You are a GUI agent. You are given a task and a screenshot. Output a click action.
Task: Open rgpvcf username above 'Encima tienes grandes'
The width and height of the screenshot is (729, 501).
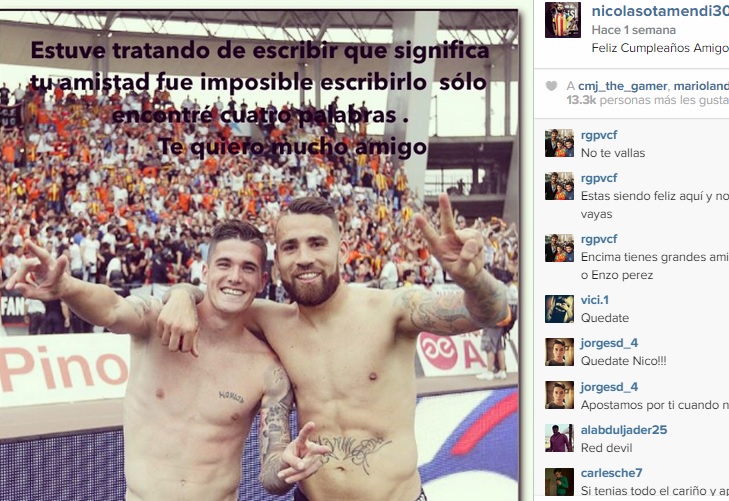(x=599, y=239)
